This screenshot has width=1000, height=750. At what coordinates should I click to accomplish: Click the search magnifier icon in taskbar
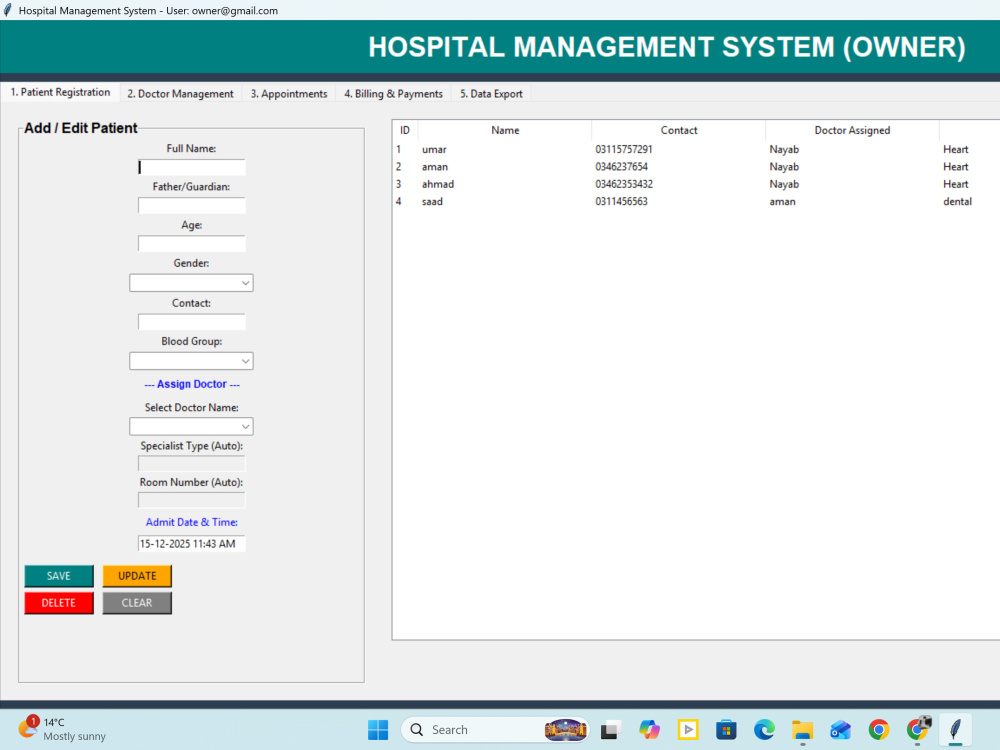click(416, 730)
